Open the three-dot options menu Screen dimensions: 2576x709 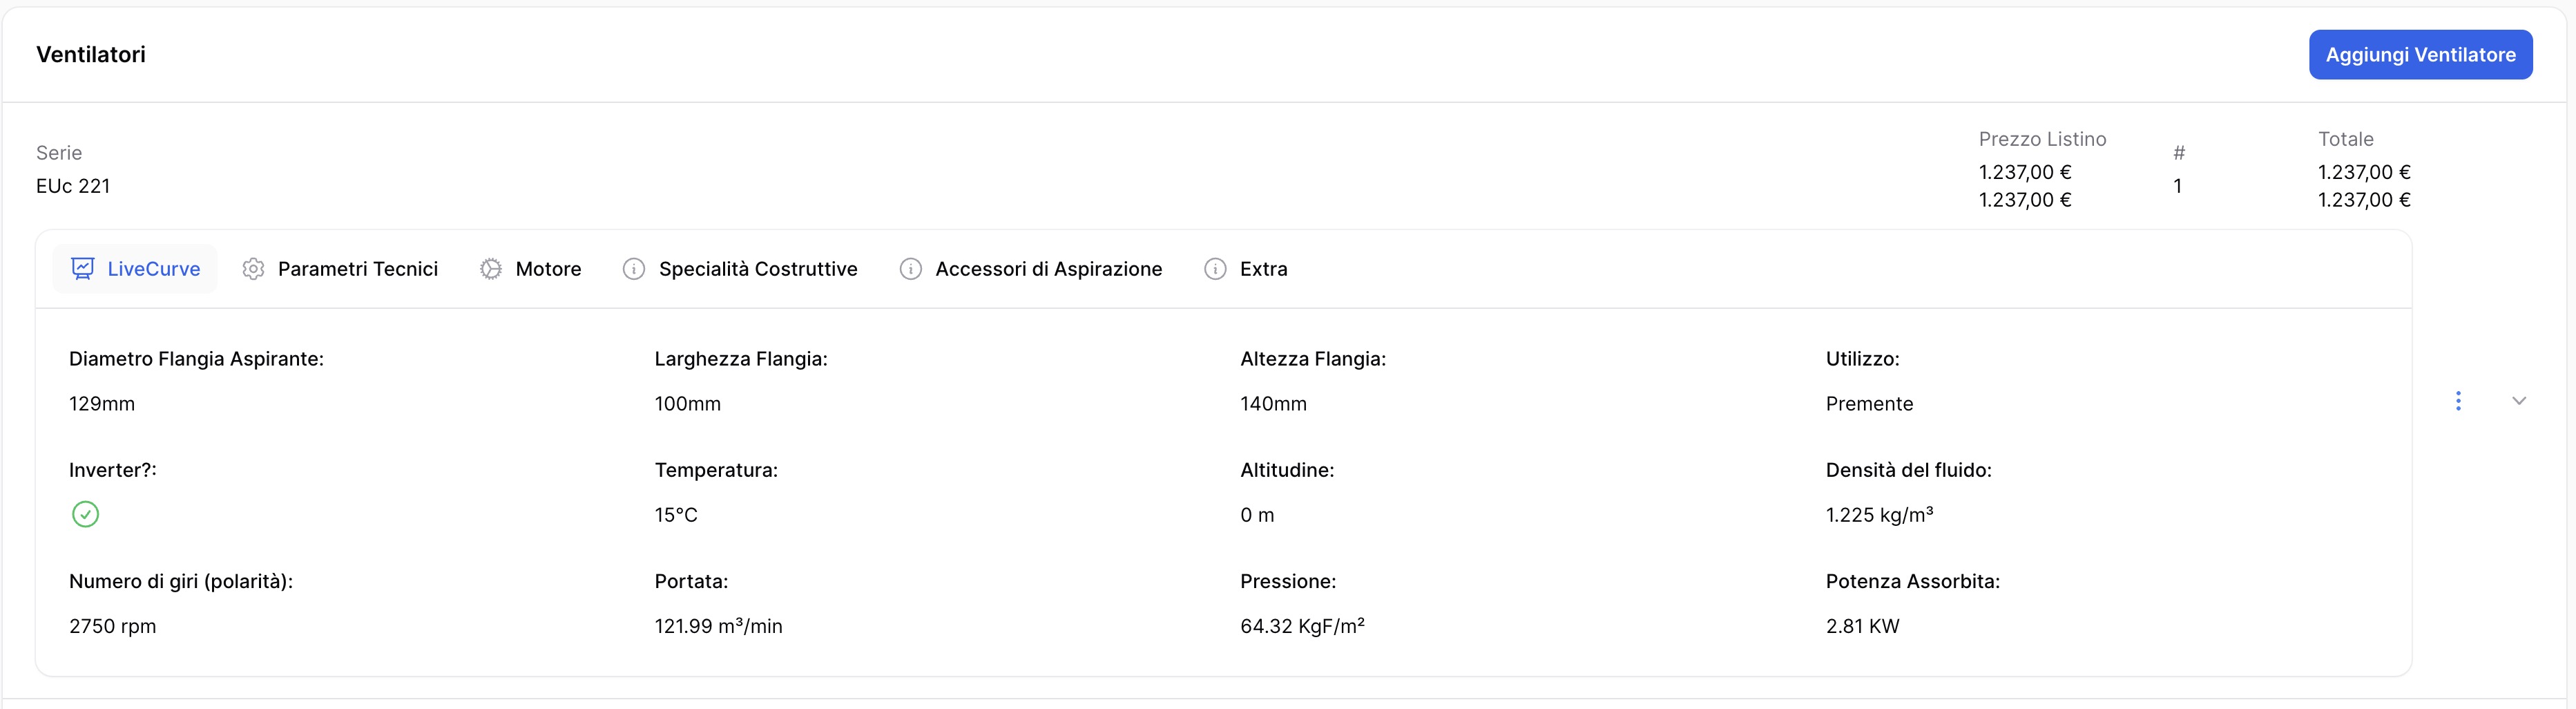(2458, 401)
